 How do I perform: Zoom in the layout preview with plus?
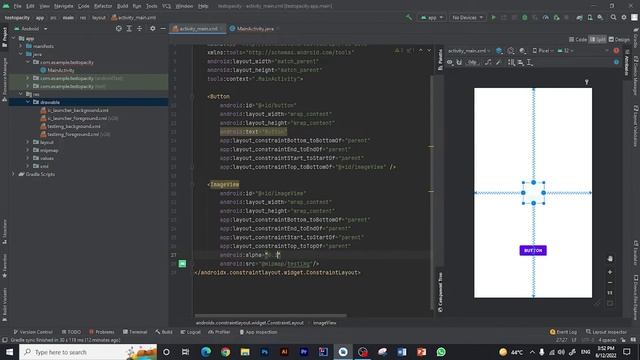point(610,272)
